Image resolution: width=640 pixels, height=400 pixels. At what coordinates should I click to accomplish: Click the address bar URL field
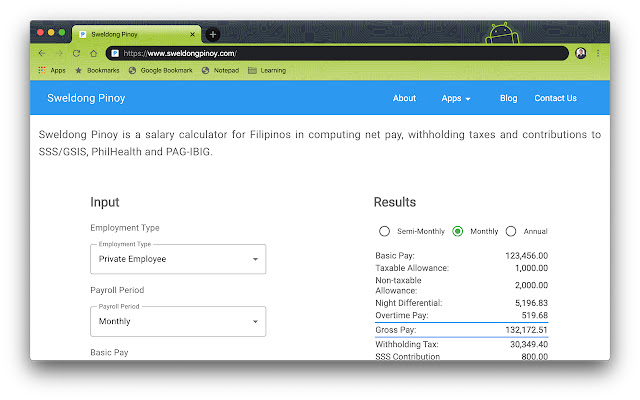point(337,53)
